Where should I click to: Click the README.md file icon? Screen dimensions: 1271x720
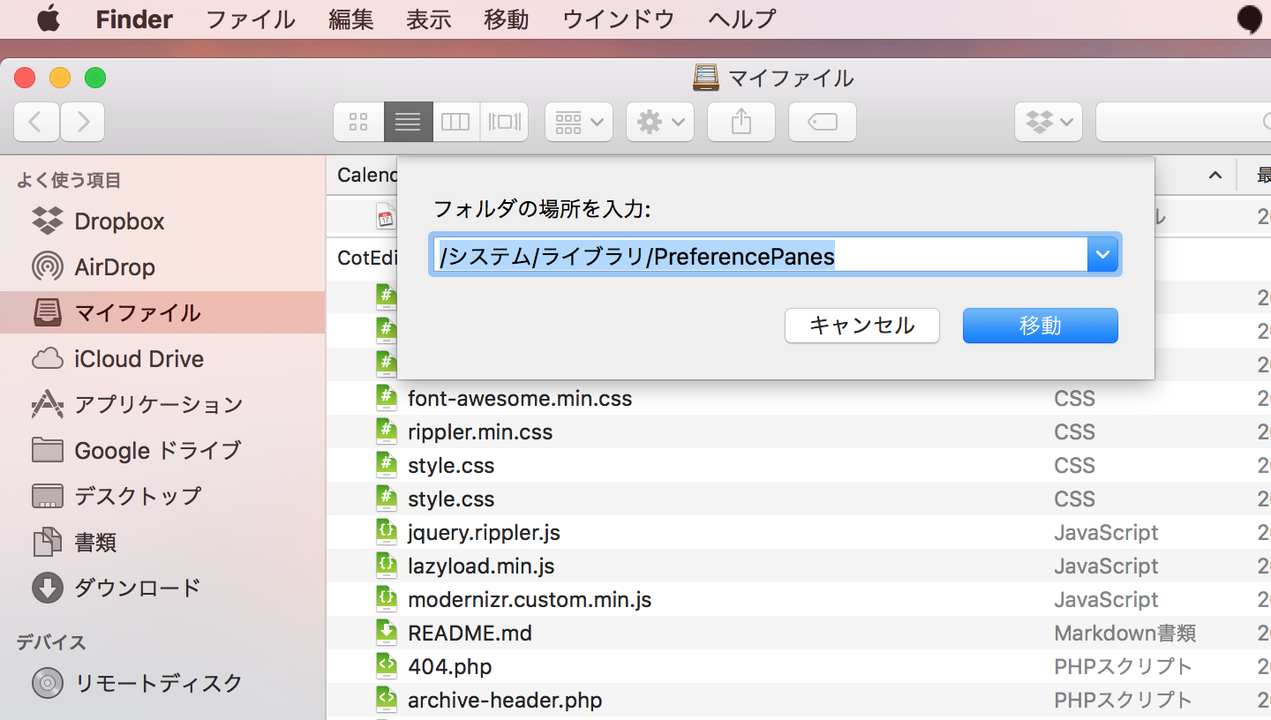[x=386, y=633]
